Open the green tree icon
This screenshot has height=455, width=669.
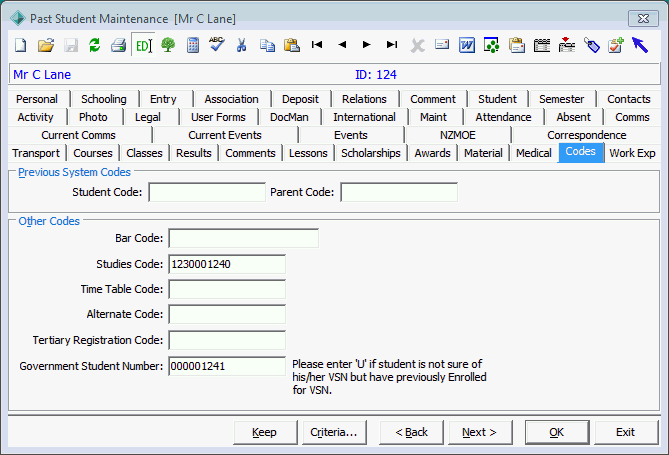tap(168, 45)
